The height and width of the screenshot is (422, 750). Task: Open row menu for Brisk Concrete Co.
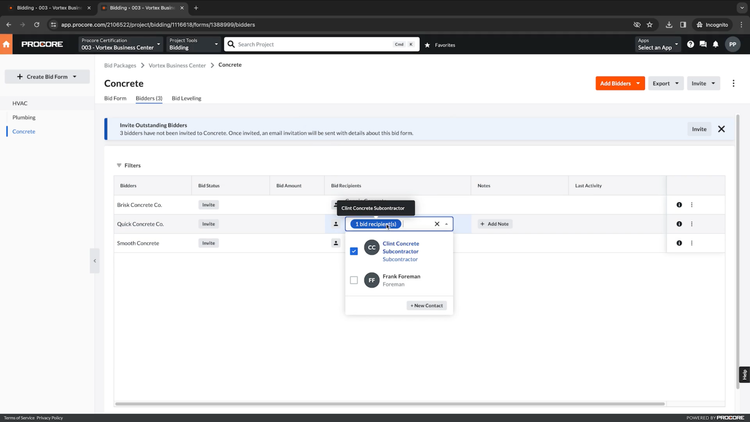[x=692, y=205]
